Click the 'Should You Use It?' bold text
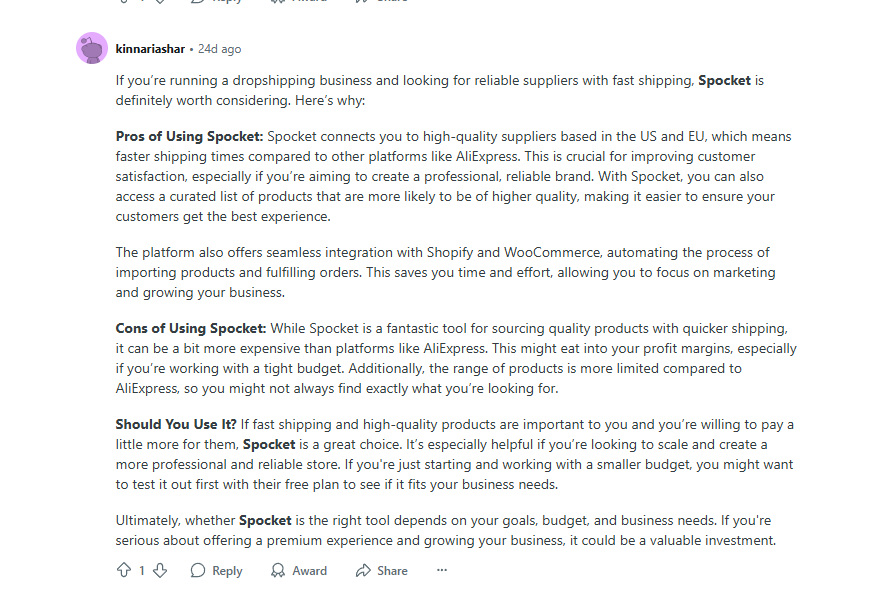 [x=176, y=424]
